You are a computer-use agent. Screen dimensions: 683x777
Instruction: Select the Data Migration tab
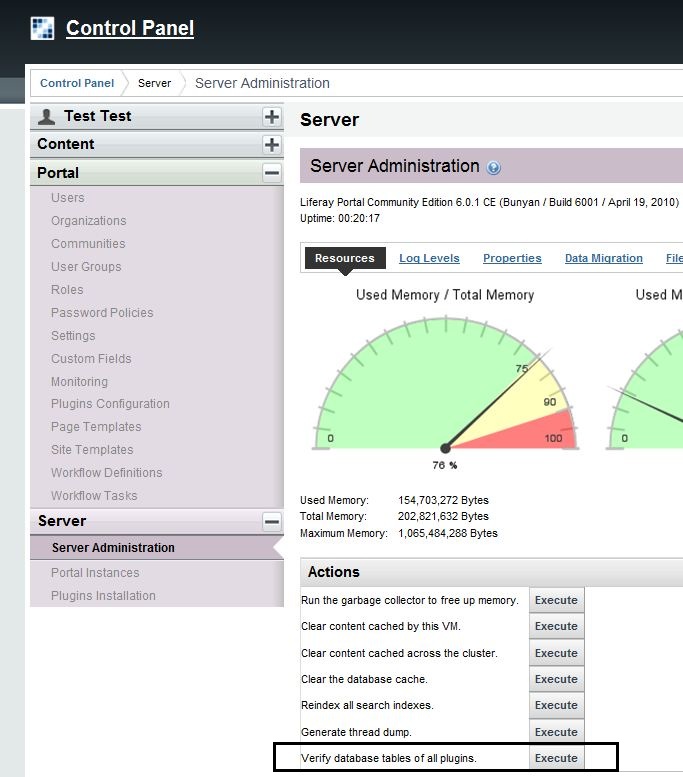603,258
